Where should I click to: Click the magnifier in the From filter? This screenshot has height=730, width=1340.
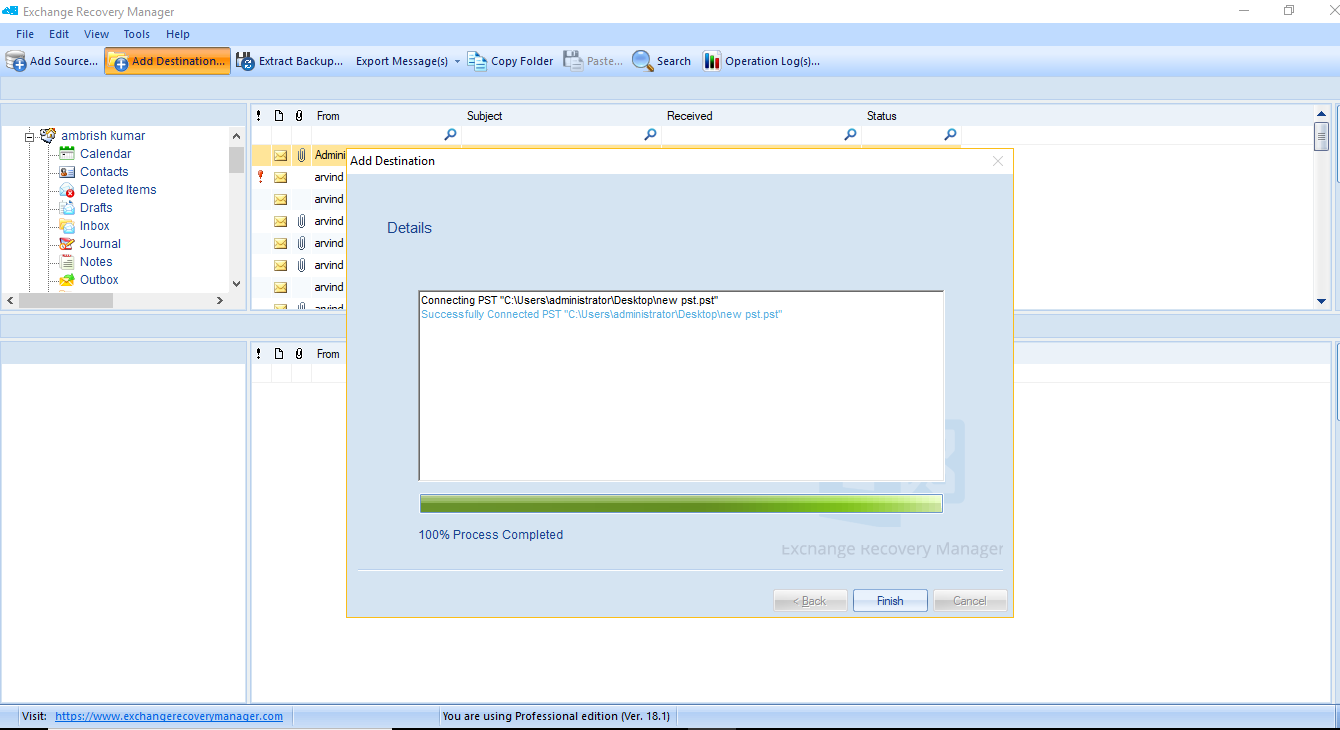click(x=450, y=135)
